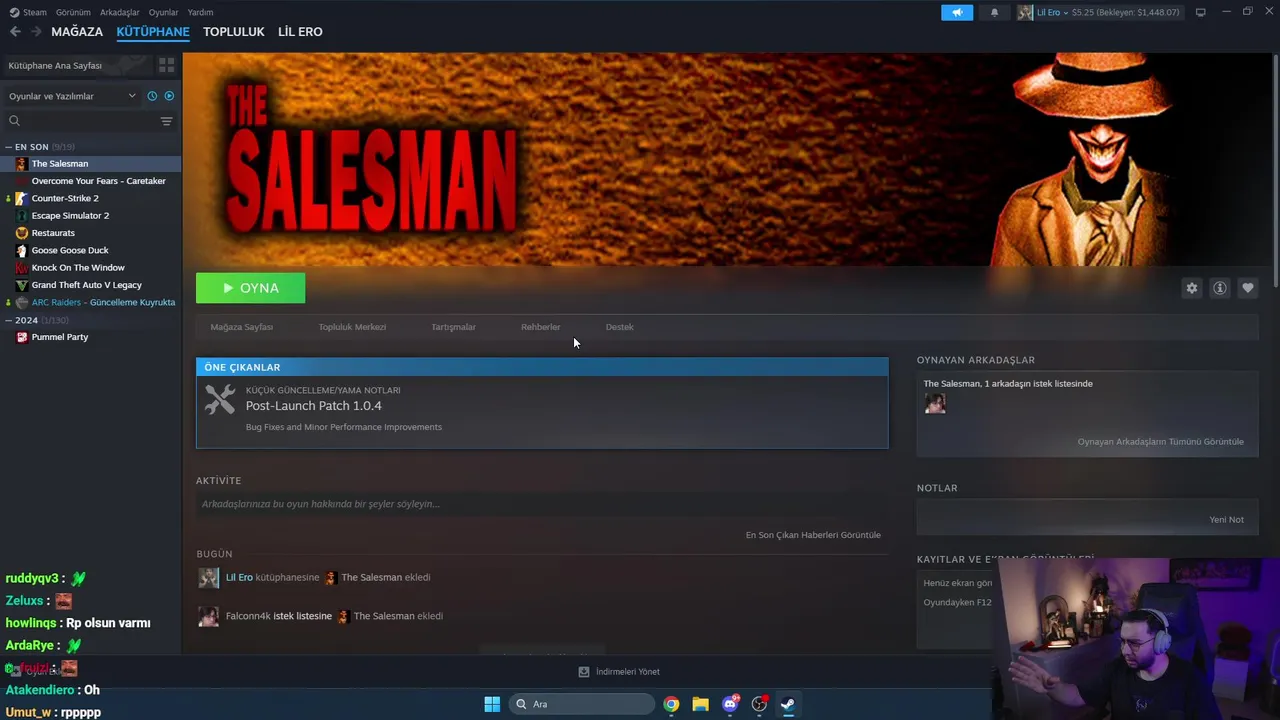Image resolution: width=1280 pixels, height=720 pixels.
Task: Switch library to grid view icon
Action: [x=166, y=65]
